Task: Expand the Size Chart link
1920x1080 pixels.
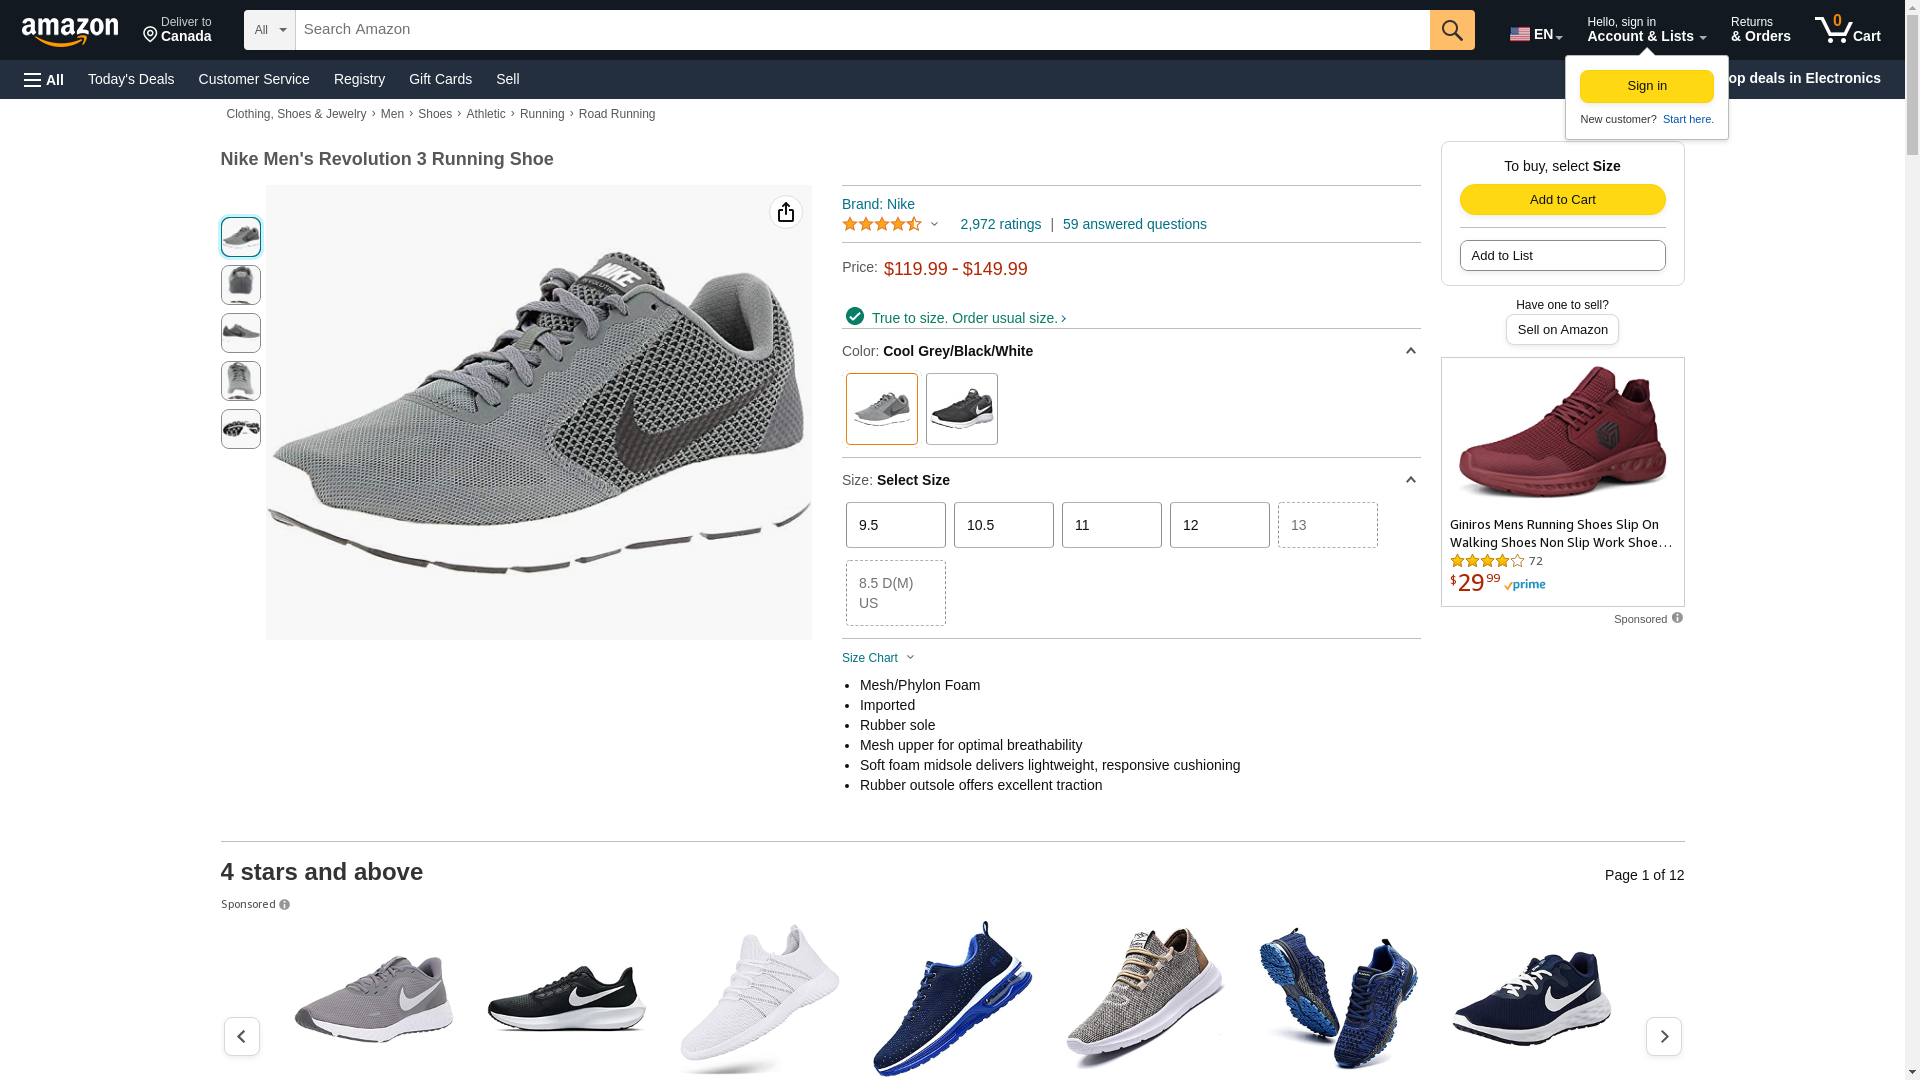Action: (878, 658)
